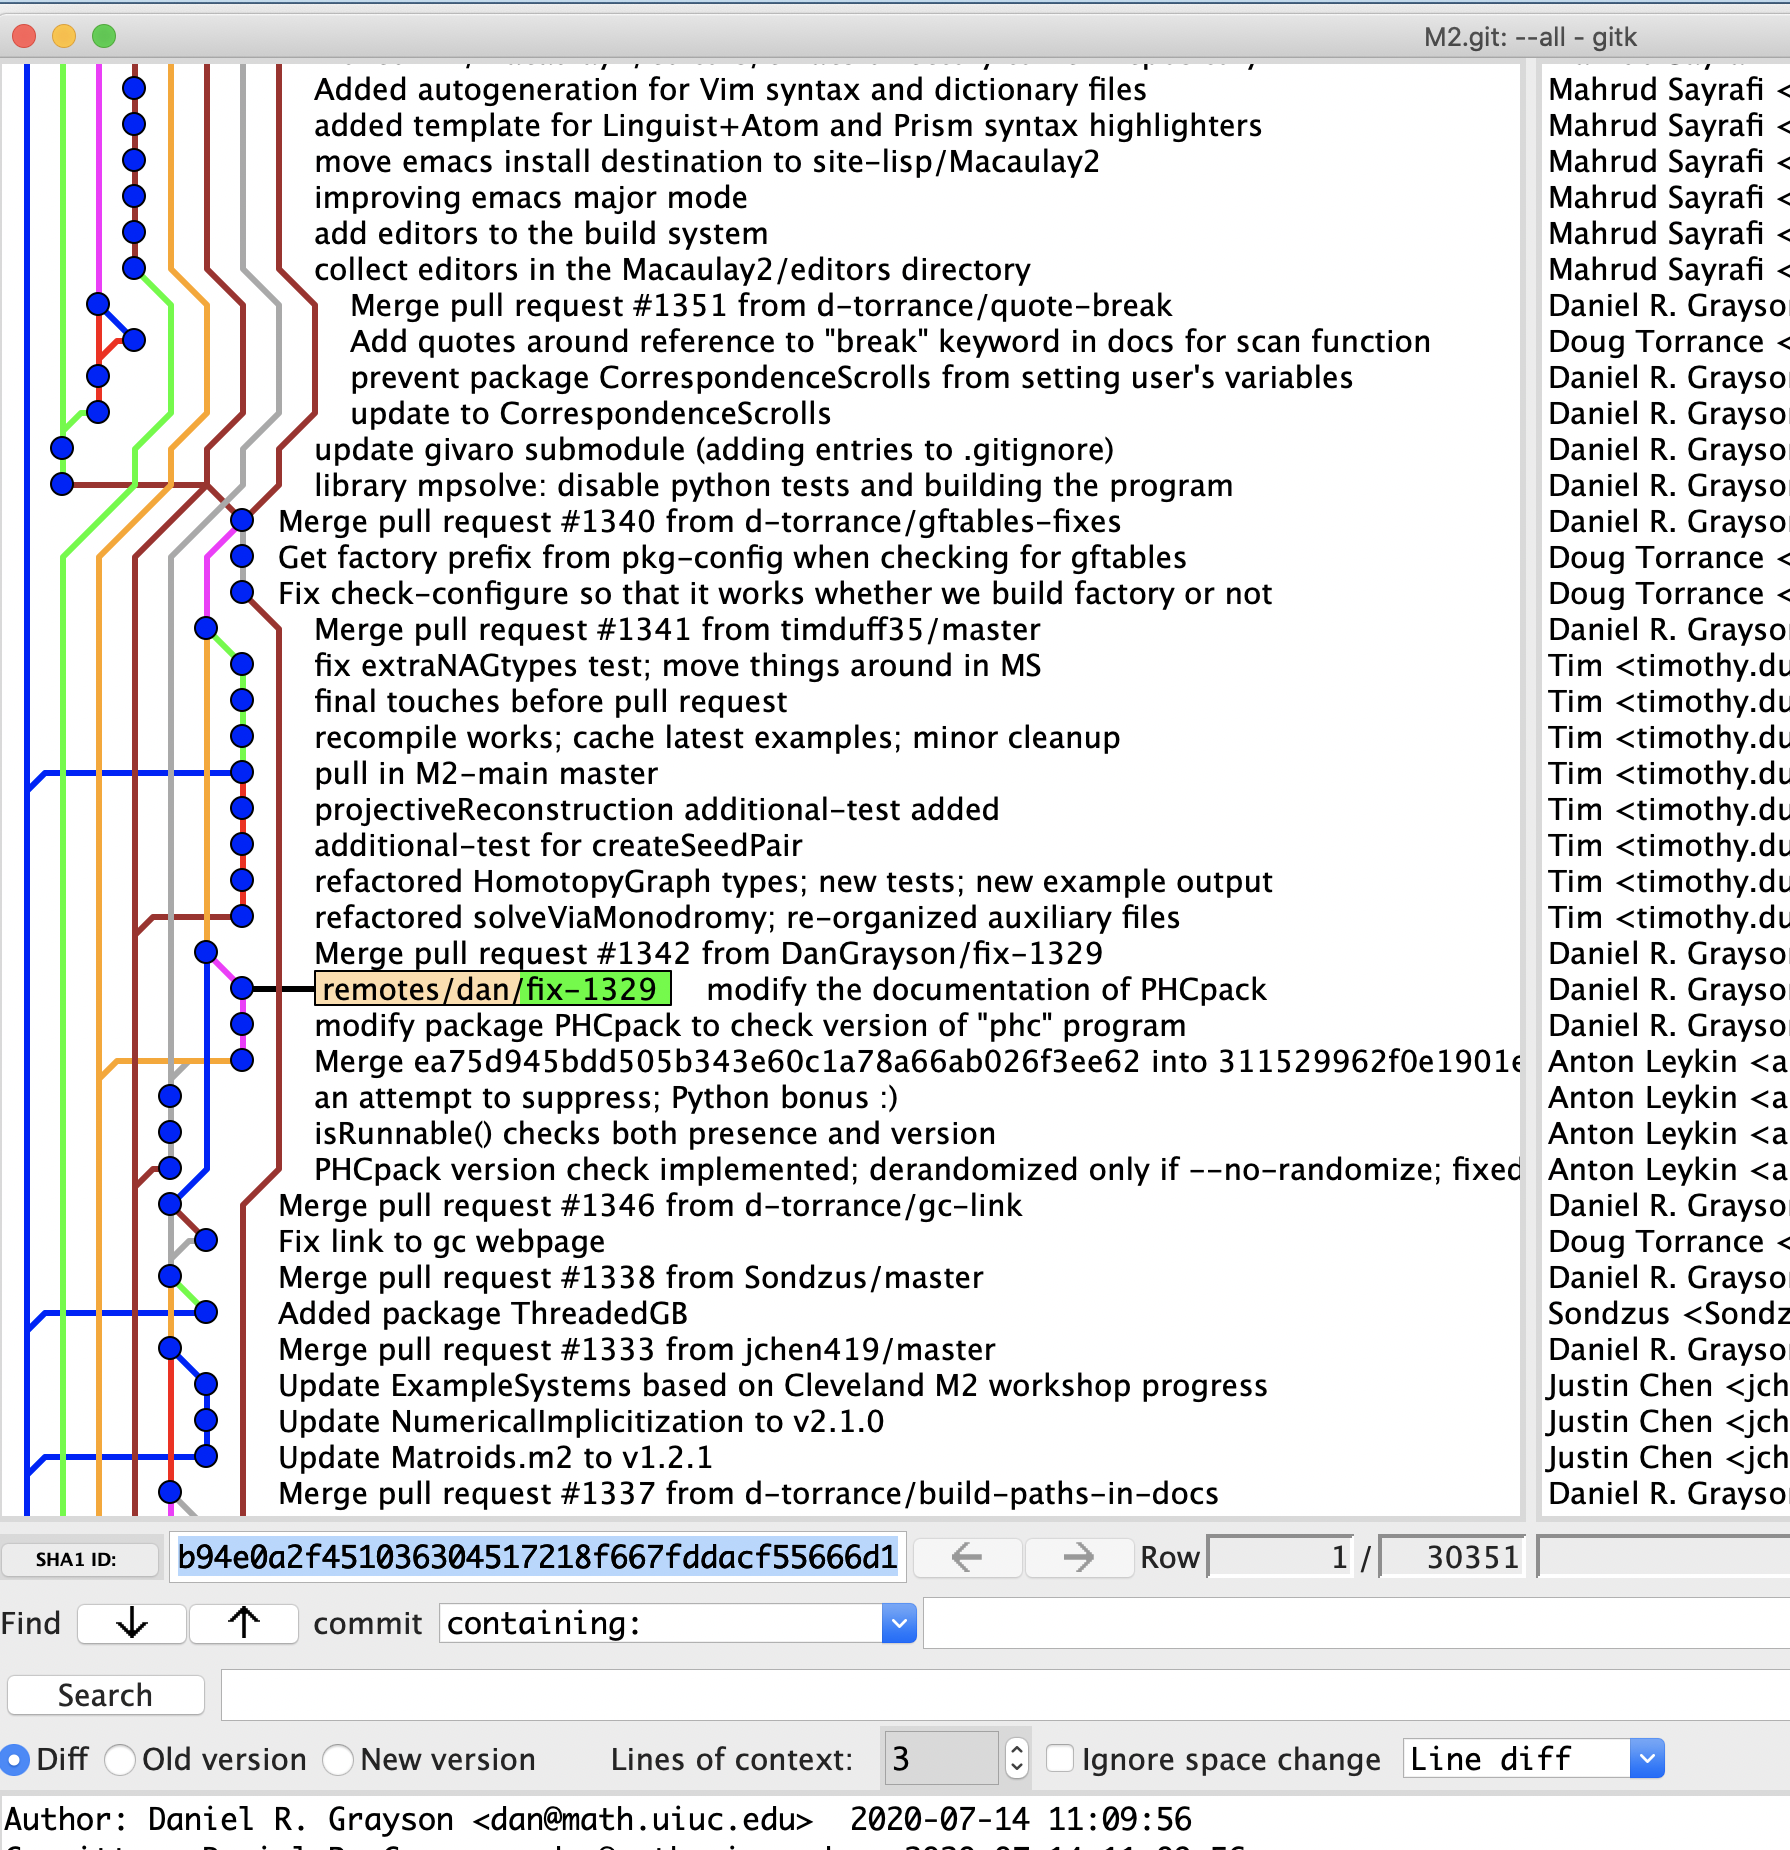Enable the "Ignore space change" checkbox
The height and width of the screenshot is (1850, 1790).
pyautogui.click(x=1061, y=1759)
